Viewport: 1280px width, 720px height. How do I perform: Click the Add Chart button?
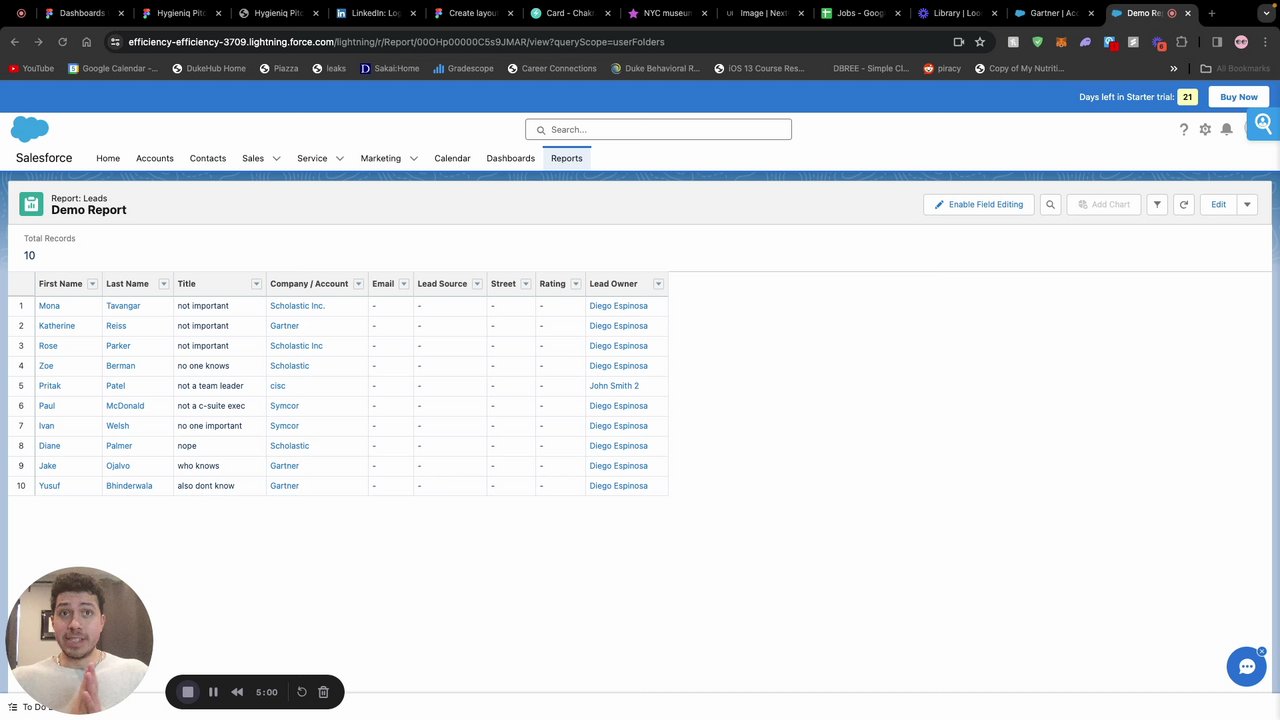1104,204
